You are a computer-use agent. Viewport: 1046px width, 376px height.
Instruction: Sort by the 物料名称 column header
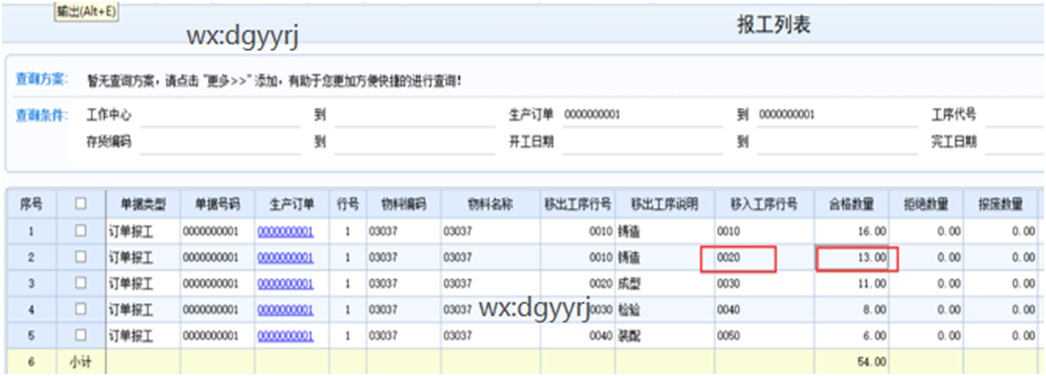tap(490, 205)
